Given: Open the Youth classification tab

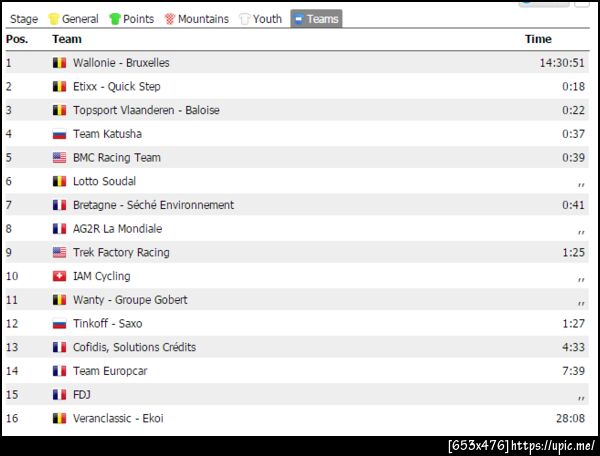Looking at the screenshot, I should coord(260,19).
